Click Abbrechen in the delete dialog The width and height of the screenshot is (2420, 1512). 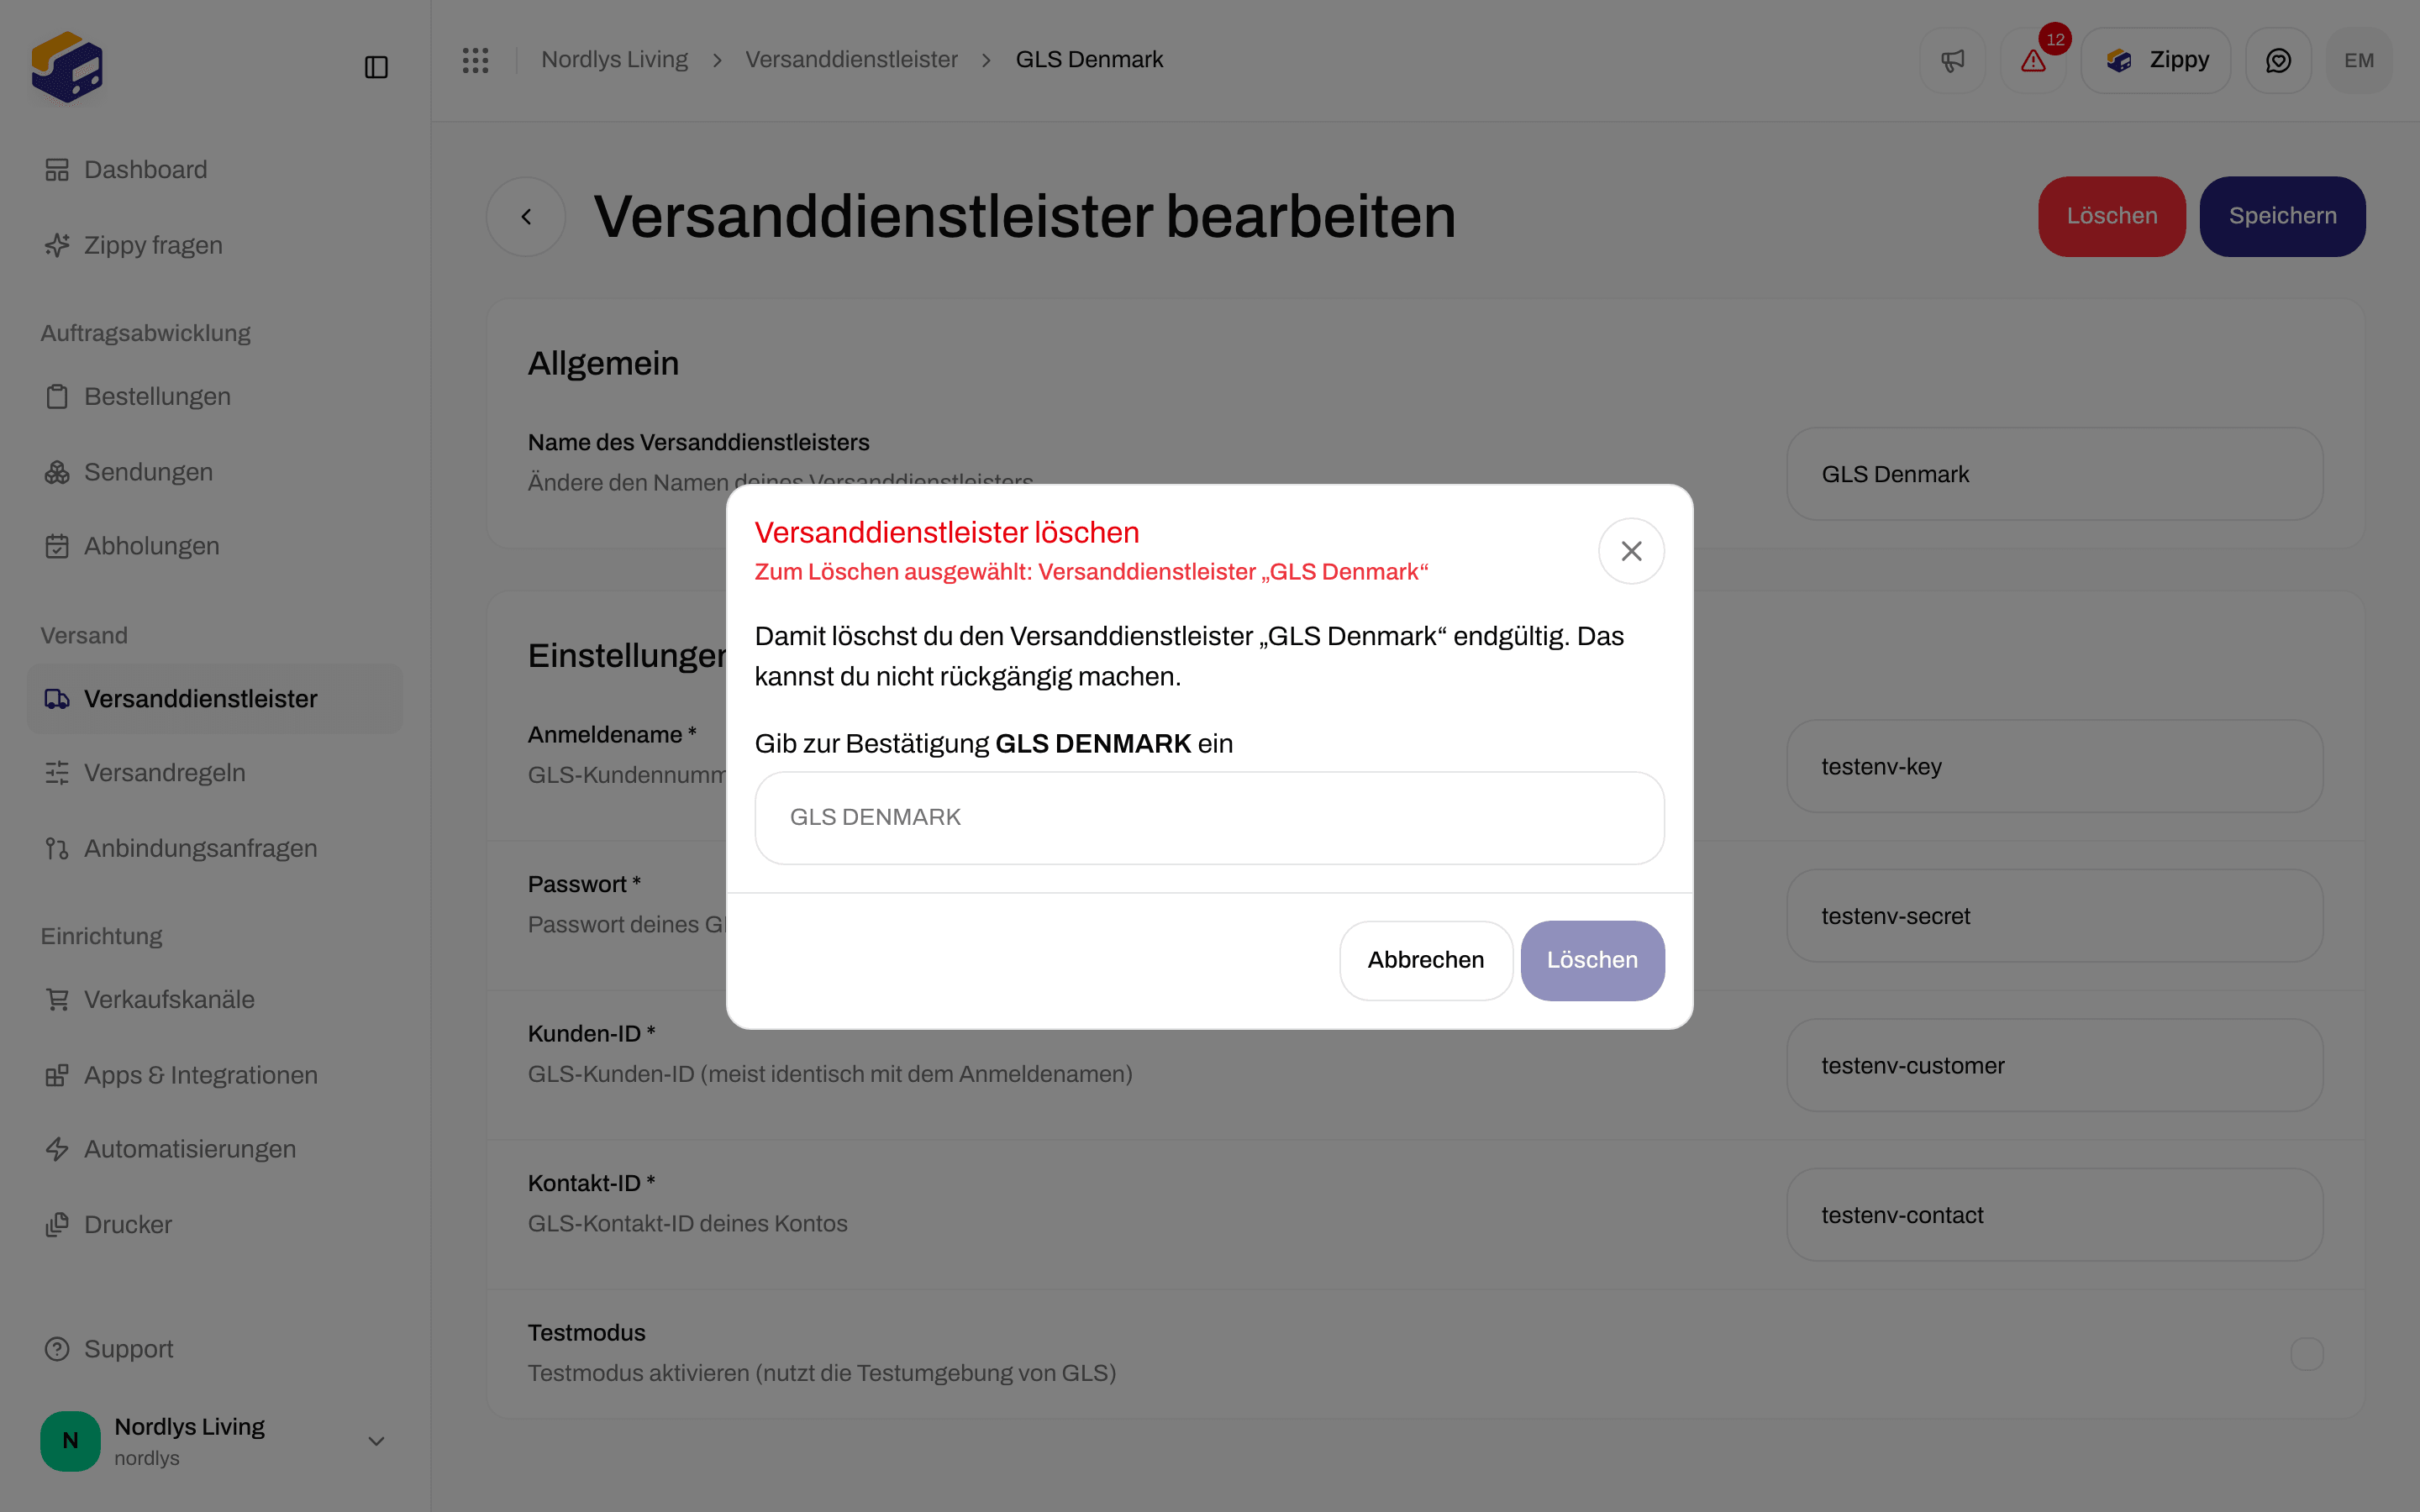point(1425,960)
